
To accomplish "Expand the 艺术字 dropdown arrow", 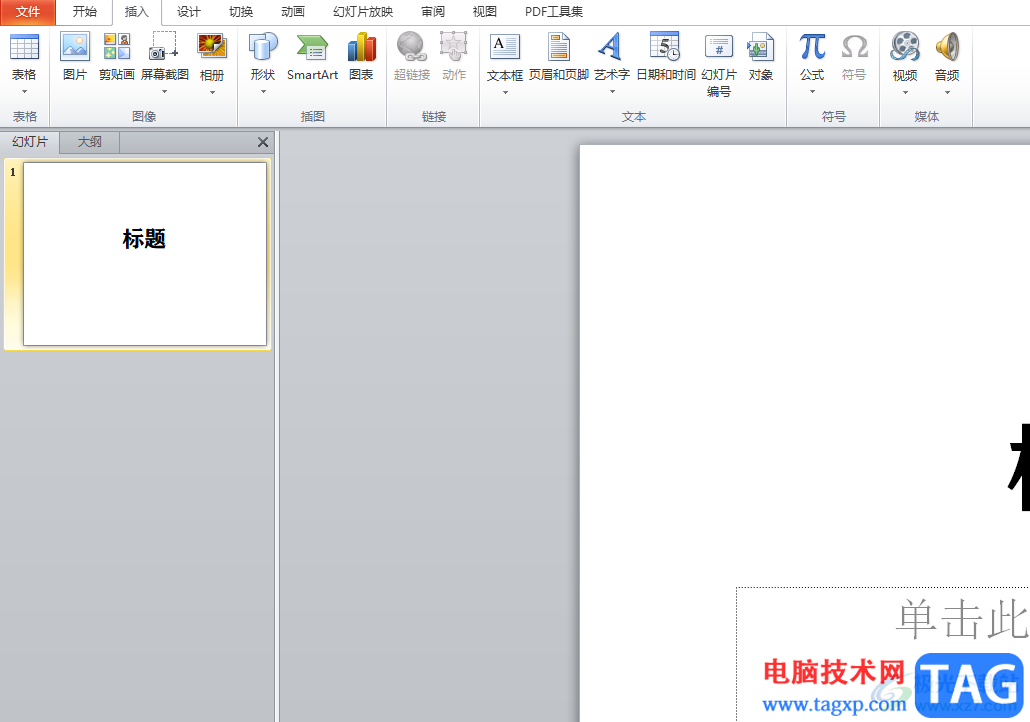I will [x=612, y=91].
